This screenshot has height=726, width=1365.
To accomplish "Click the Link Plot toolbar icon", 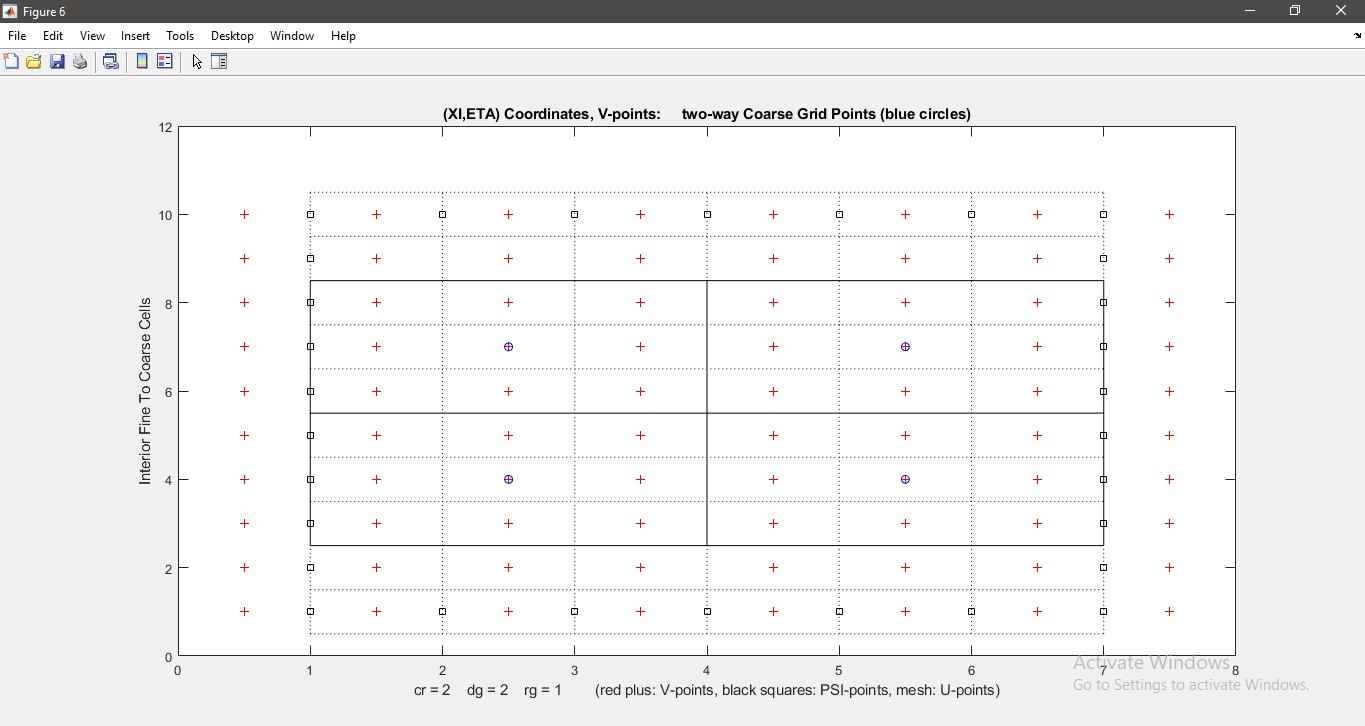I will [x=111, y=62].
